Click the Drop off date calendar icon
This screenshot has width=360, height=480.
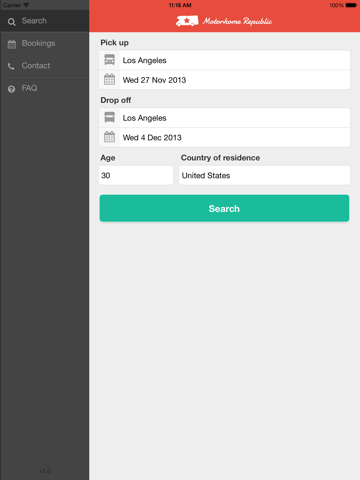click(x=109, y=137)
